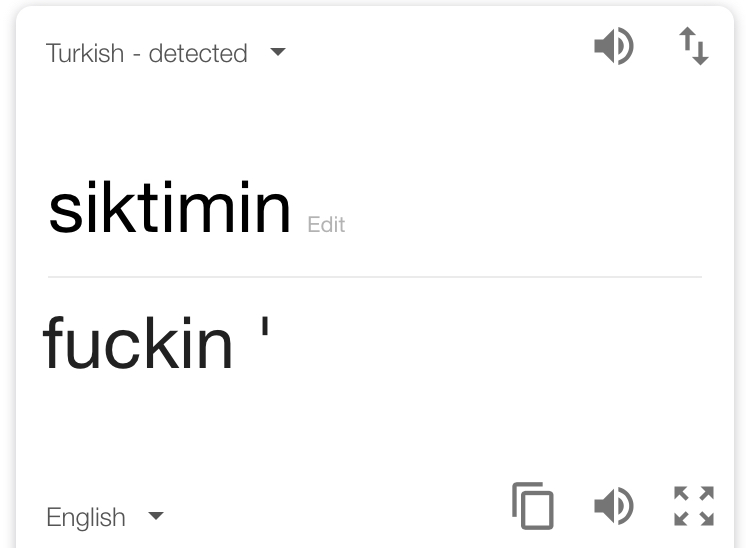The width and height of the screenshot is (746, 548).
Task: Select the translated English output text
Action: tap(156, 342)
